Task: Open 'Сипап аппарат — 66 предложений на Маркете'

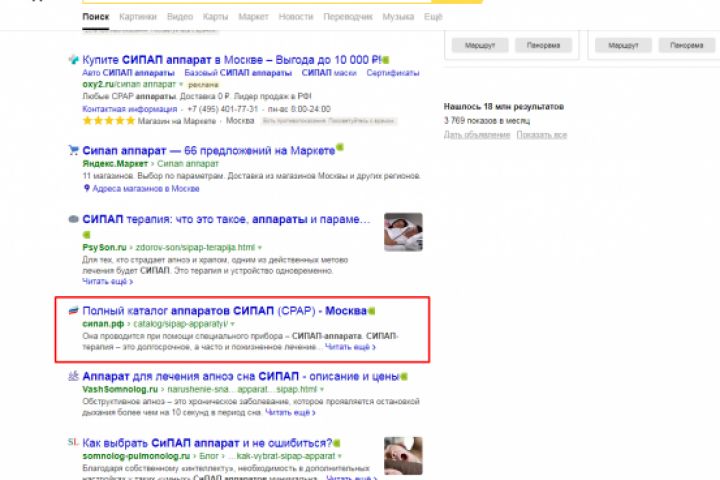Action: (209, 151)
